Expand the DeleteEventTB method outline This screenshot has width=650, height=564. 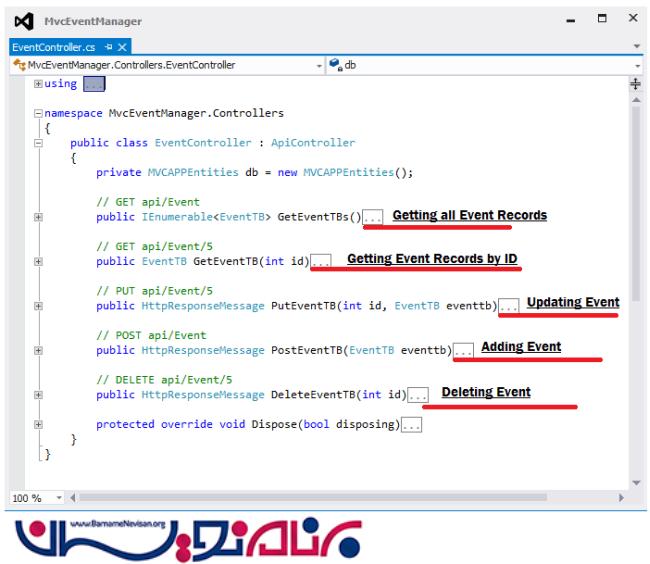point(38,395)
